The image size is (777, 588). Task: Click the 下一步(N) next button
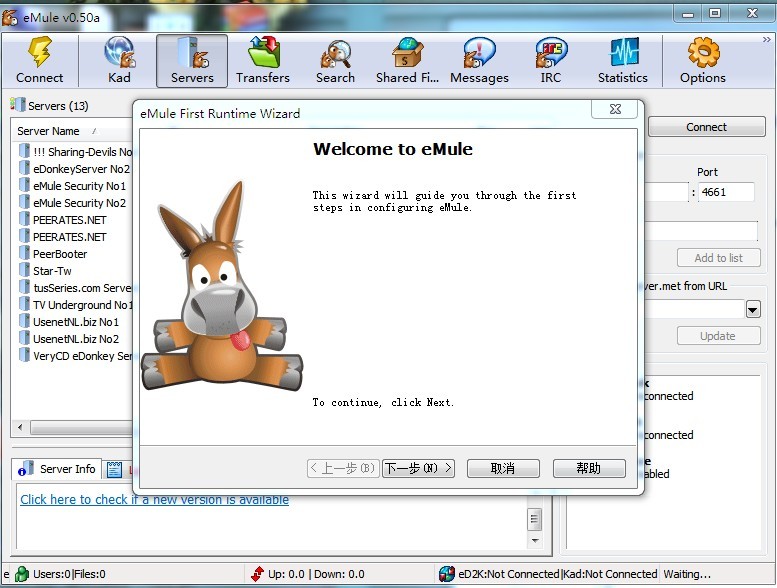[x=419, y=468]
